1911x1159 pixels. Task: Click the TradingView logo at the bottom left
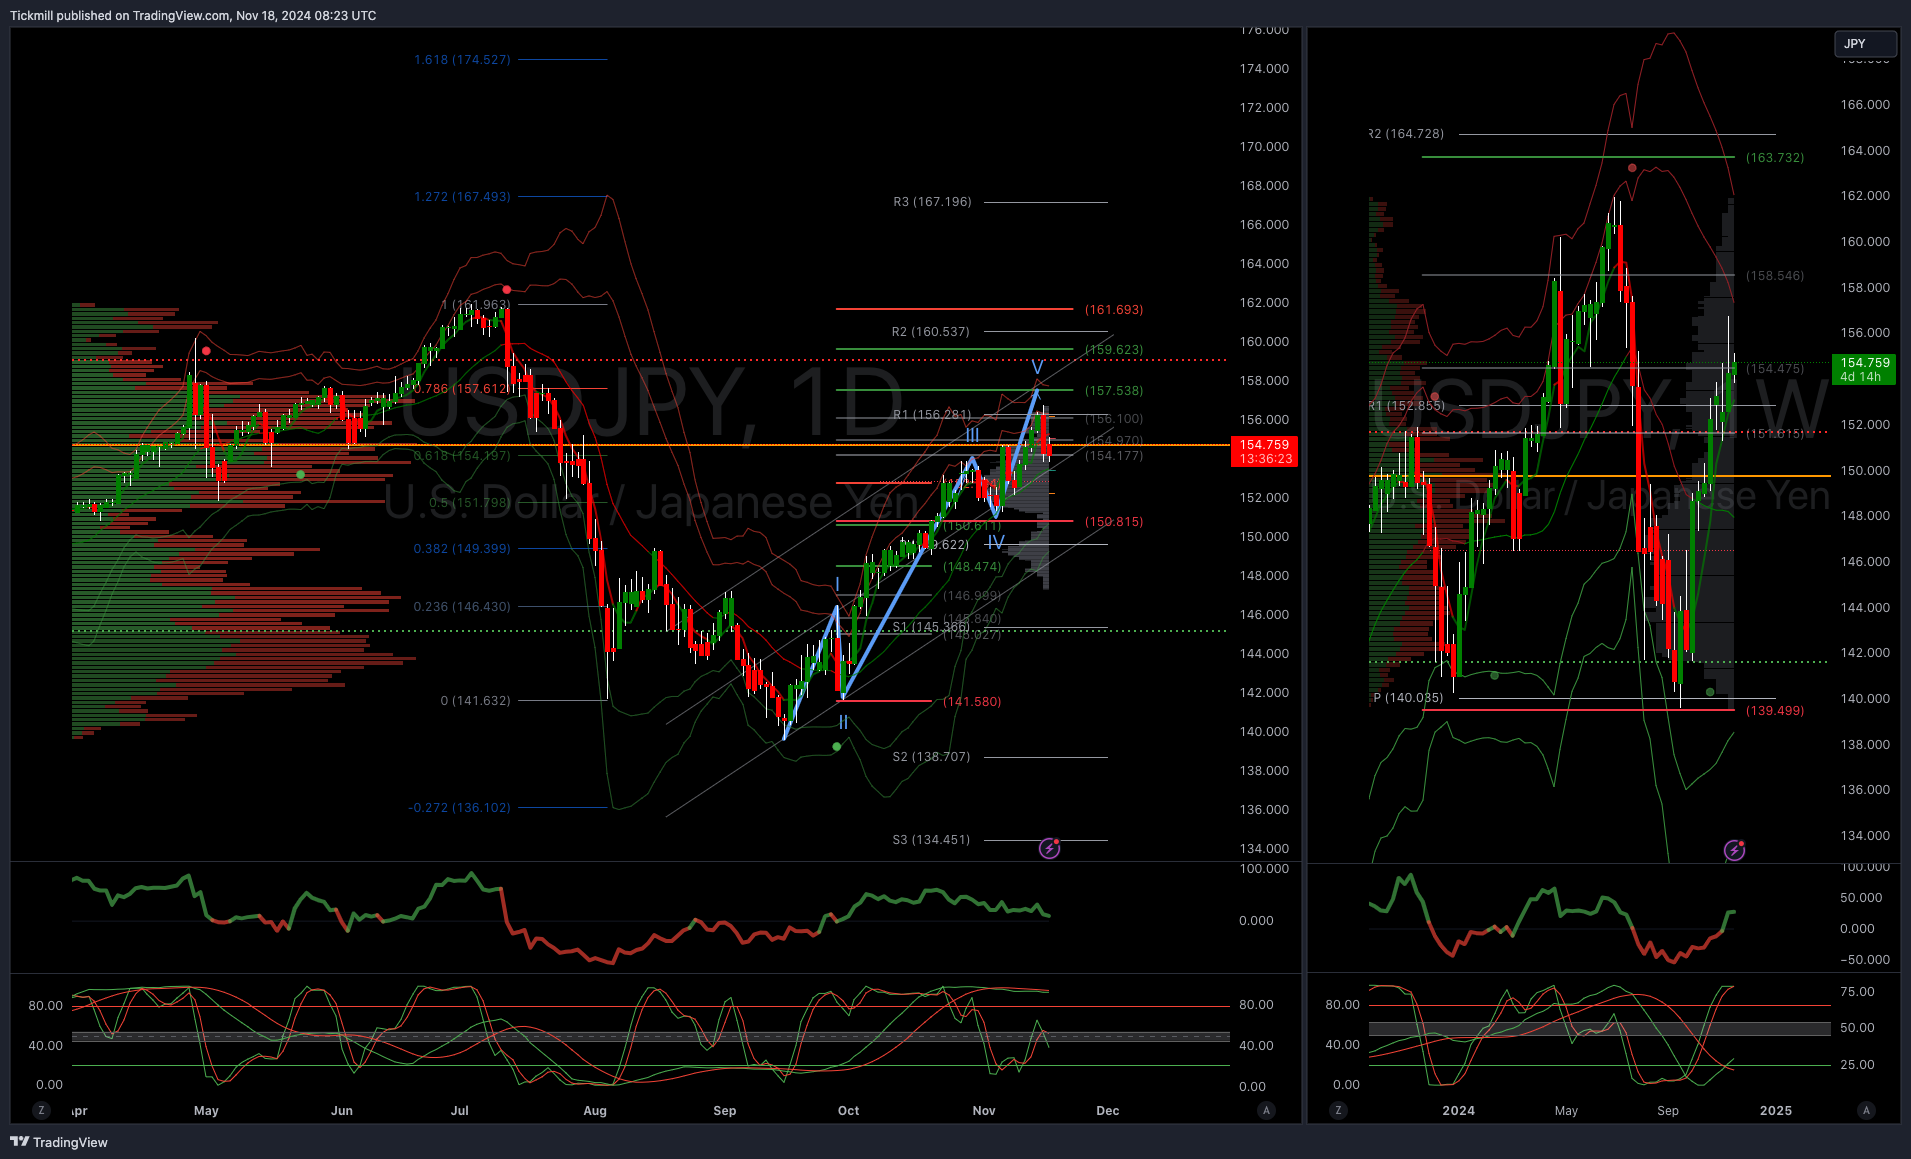(59, 1142)
